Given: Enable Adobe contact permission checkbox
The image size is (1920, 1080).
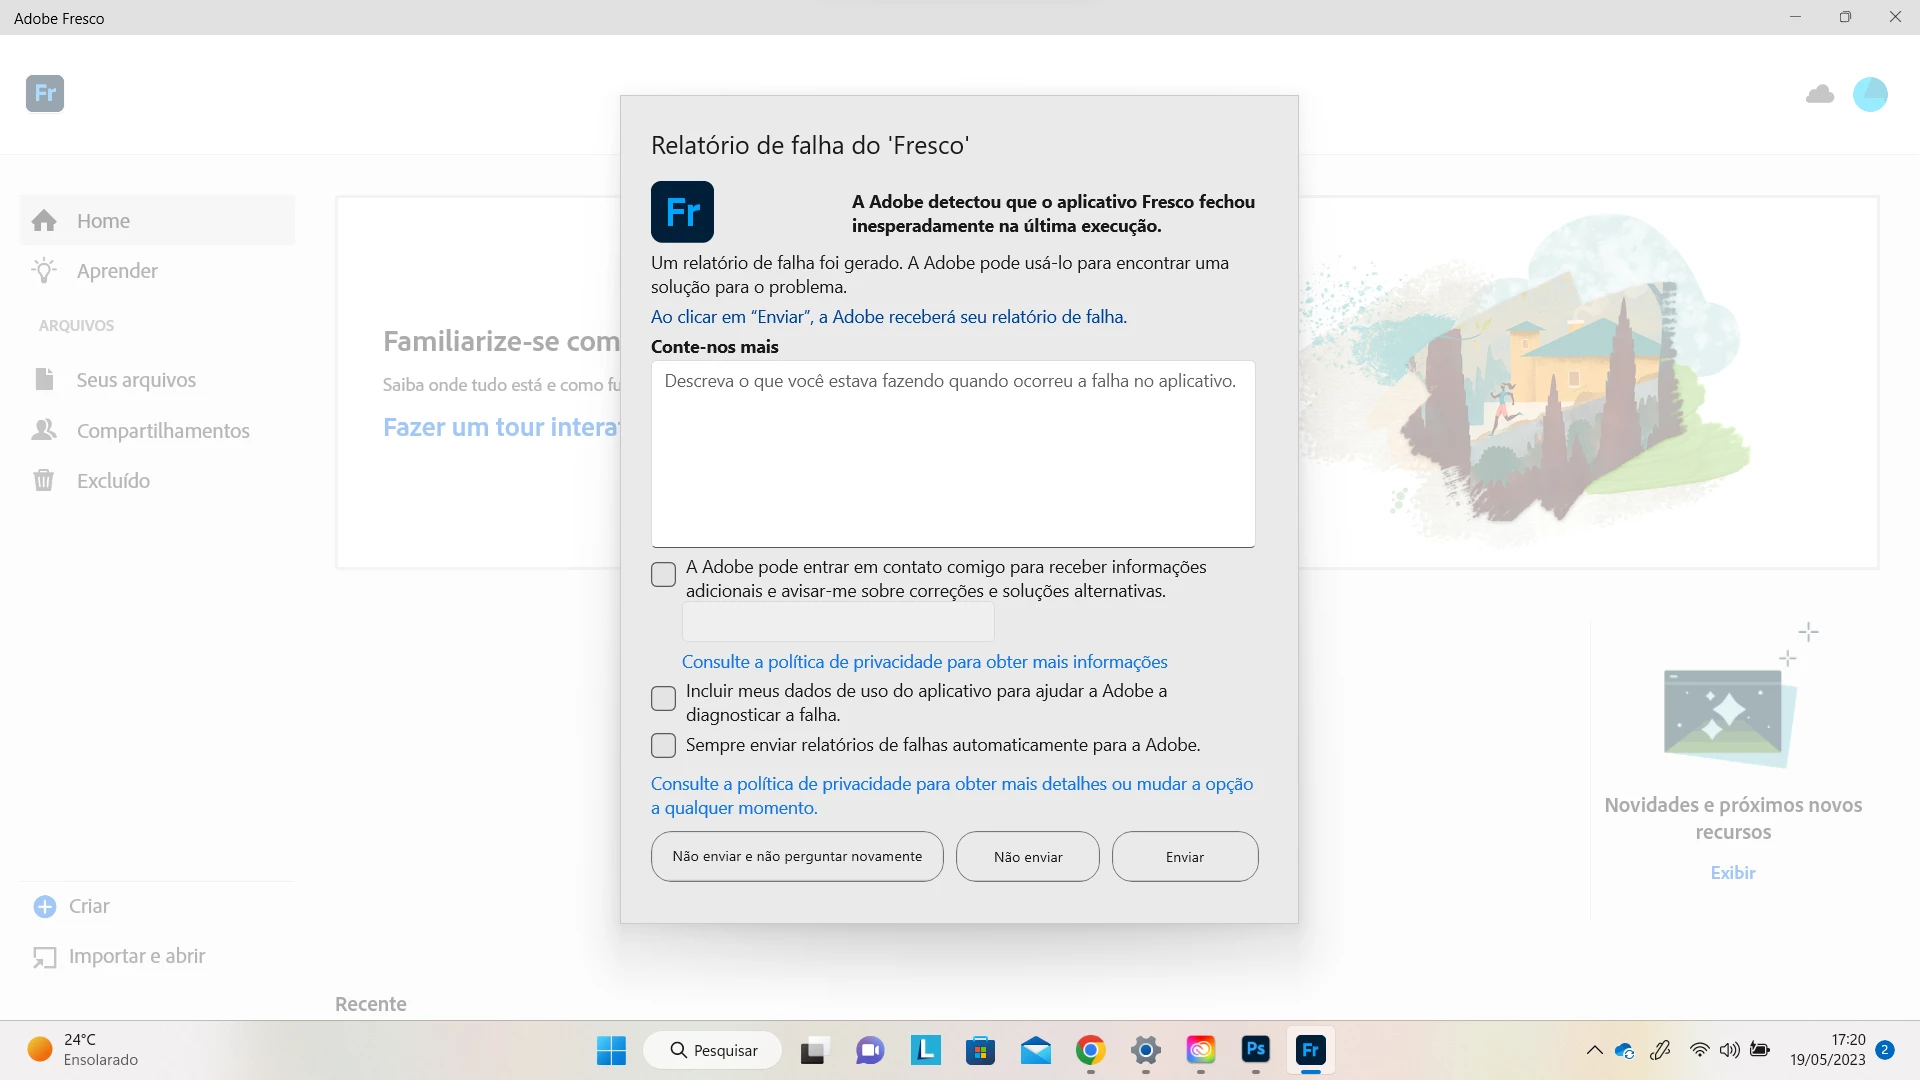Looking at the screenshot, I should (663, 575).
